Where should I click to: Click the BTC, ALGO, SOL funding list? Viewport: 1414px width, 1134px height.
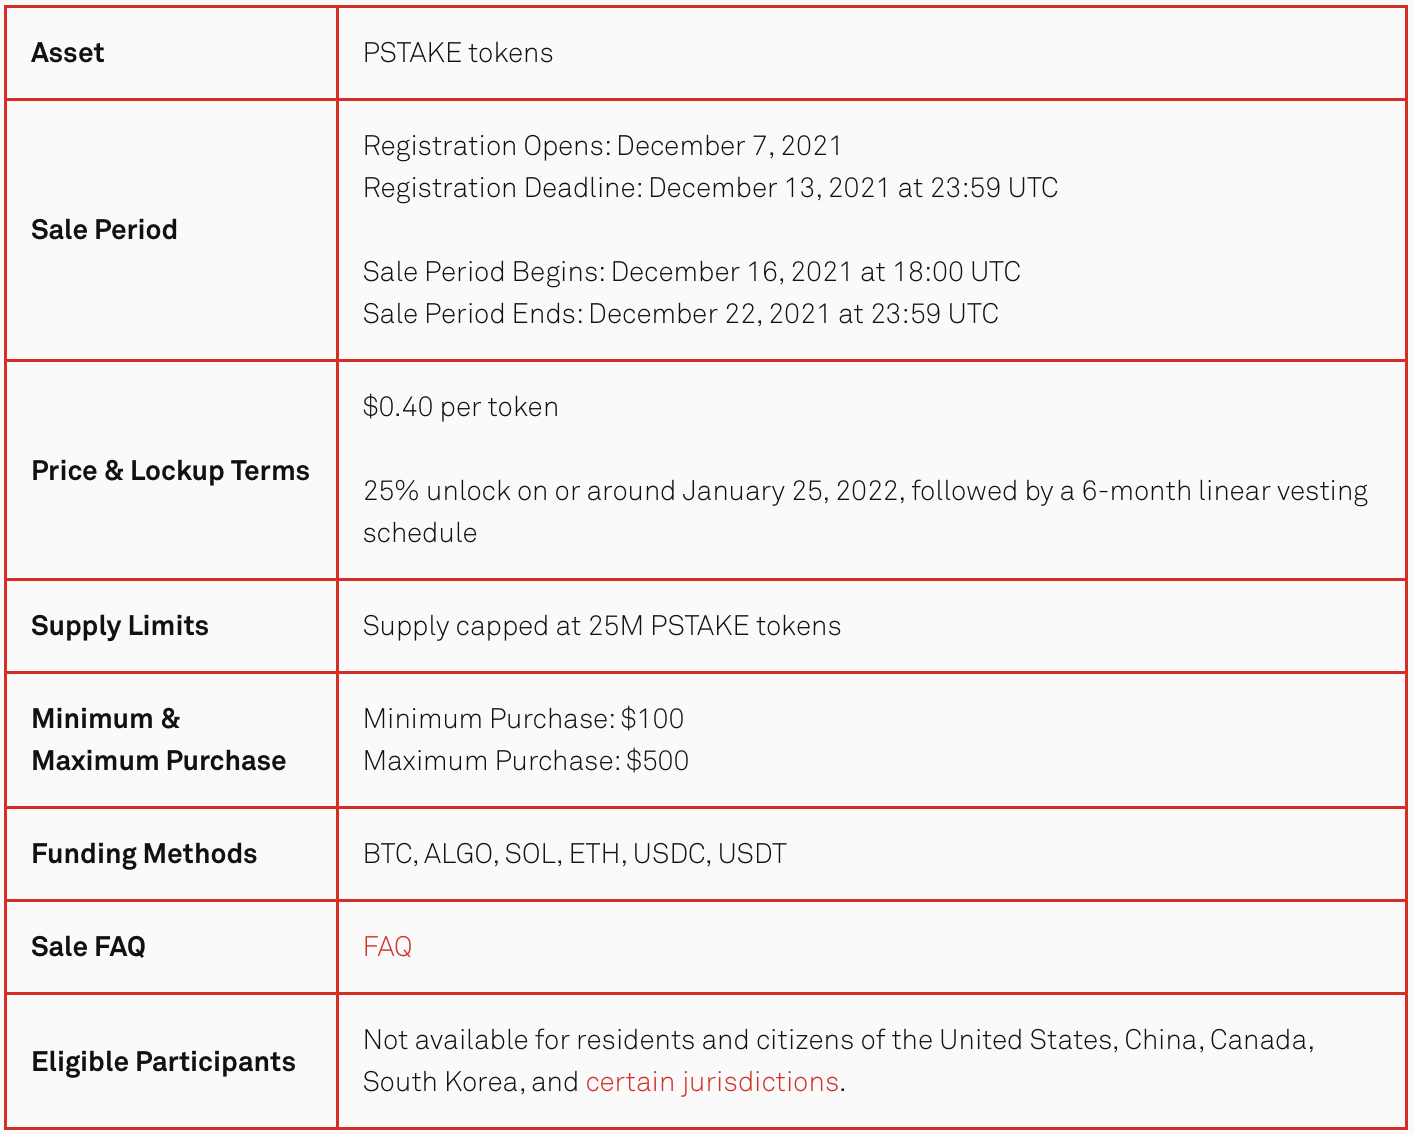point(574,854)
